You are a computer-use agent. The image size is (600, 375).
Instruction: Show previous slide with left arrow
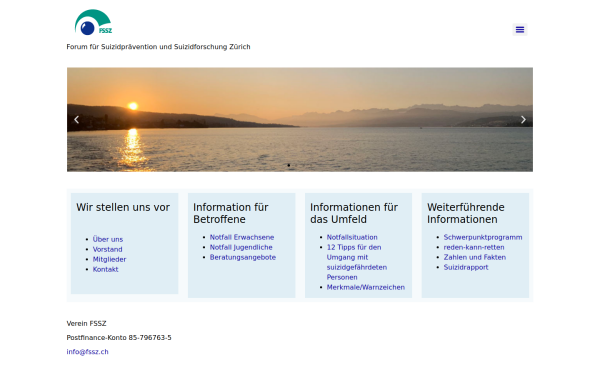pyautogui.click(x=77, y=120)
